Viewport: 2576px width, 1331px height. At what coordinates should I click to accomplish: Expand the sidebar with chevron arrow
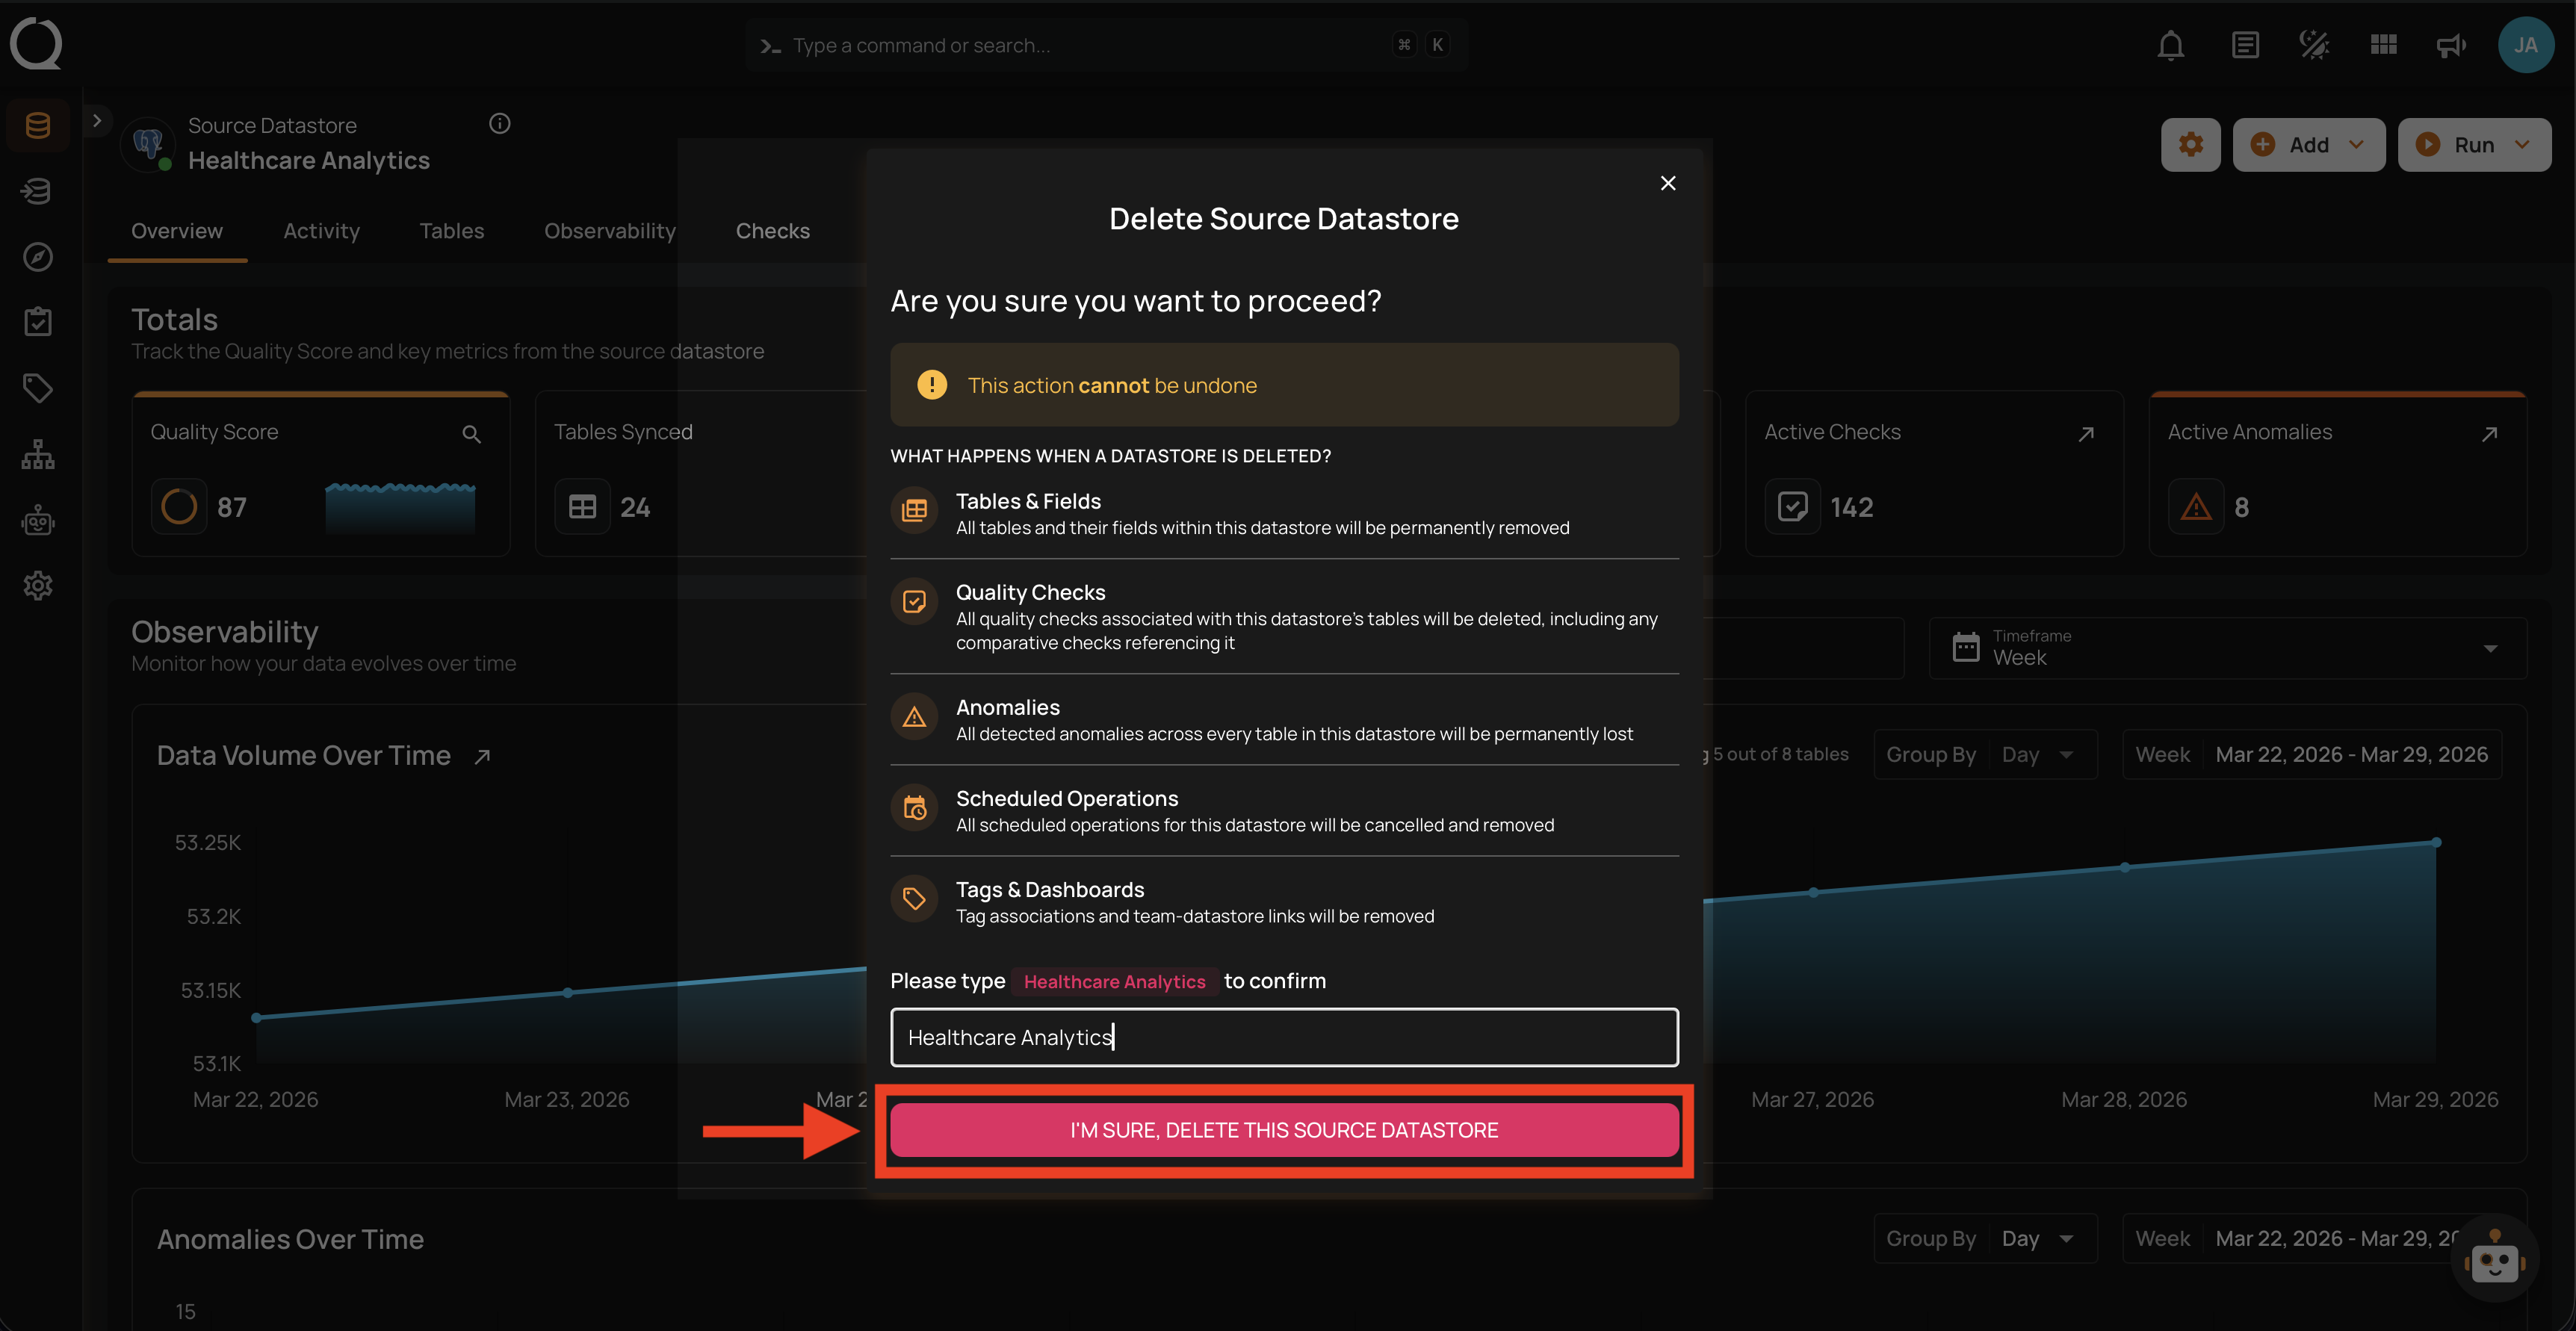[97, 121]
